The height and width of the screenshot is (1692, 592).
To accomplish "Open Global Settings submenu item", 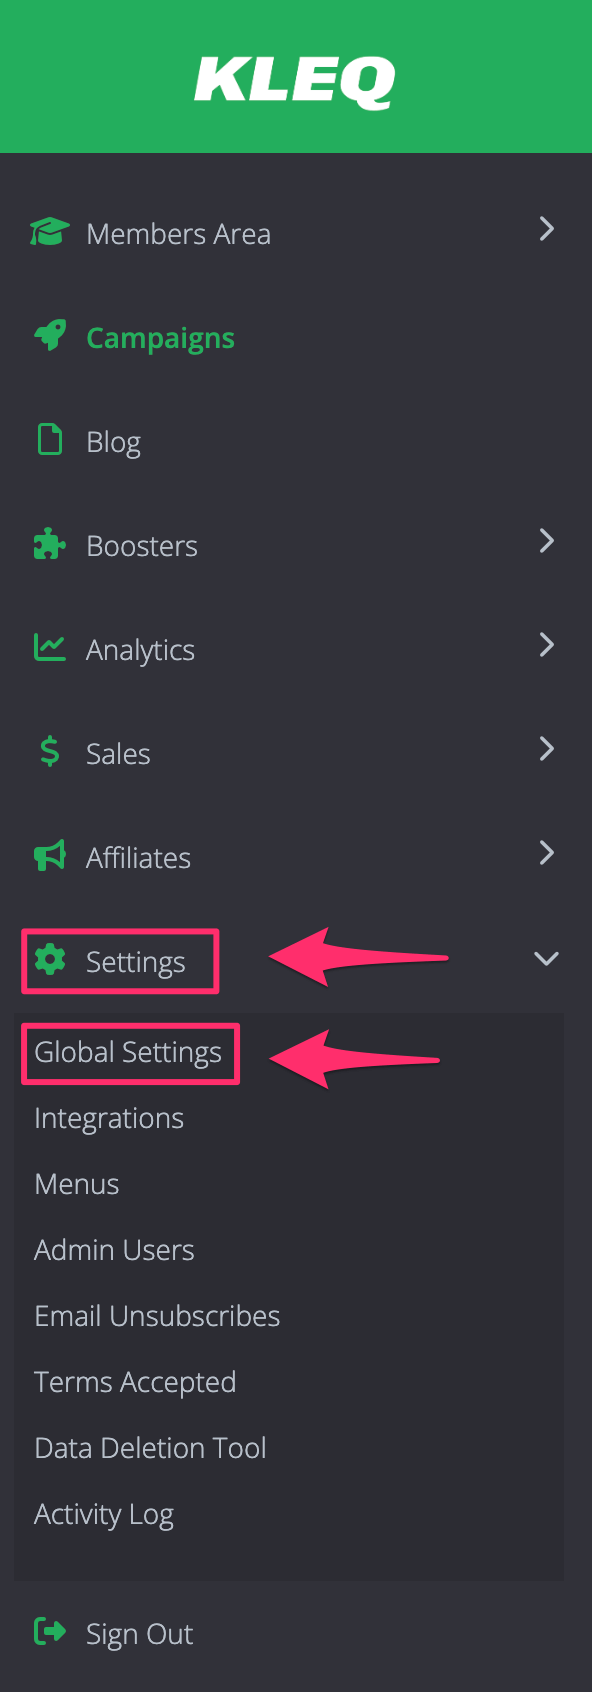I will pyautogui.click(x=128, y=1053).
